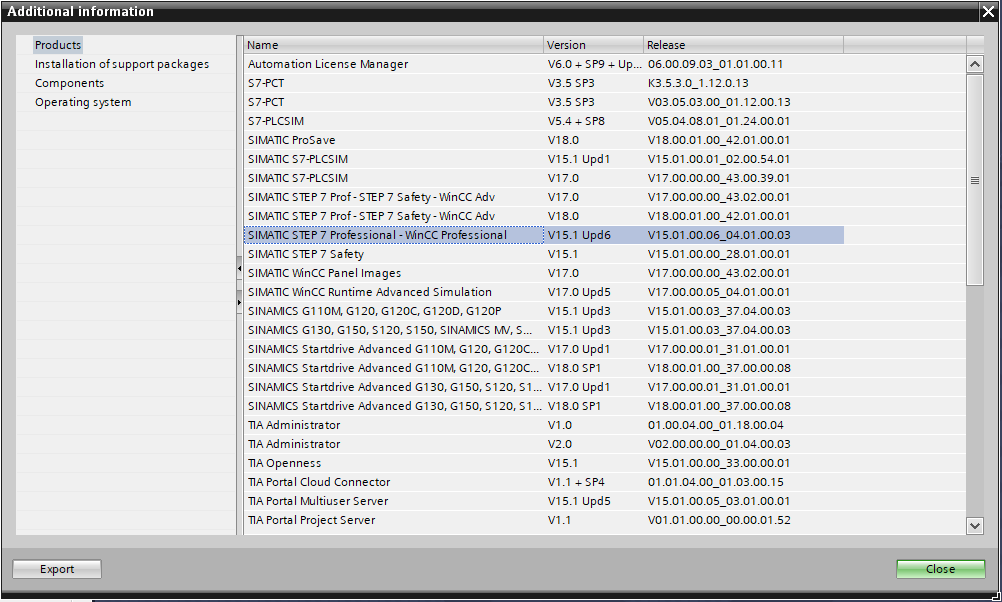Select Startdrive Advanced G130 V18.0 SP1 row

(x=544, y=406)
